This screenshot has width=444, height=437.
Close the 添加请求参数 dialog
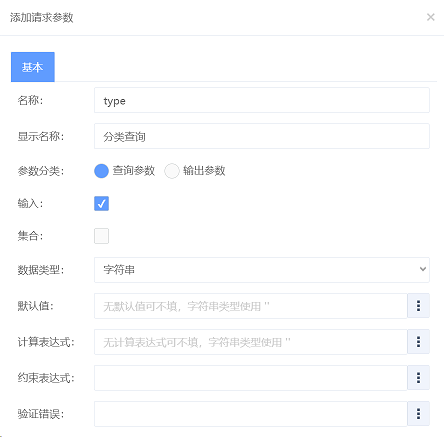[431, 17]
